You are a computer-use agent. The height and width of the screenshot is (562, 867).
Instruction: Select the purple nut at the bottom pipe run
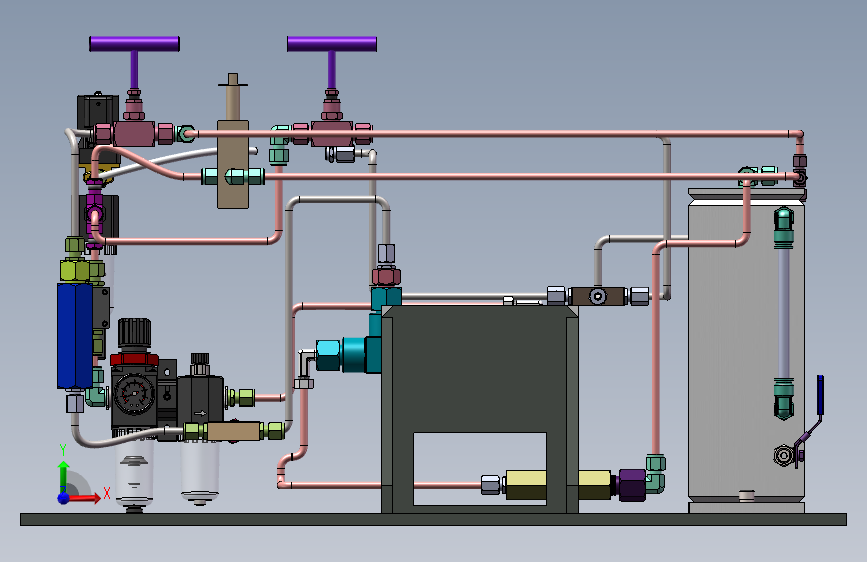tap(632, 485)
